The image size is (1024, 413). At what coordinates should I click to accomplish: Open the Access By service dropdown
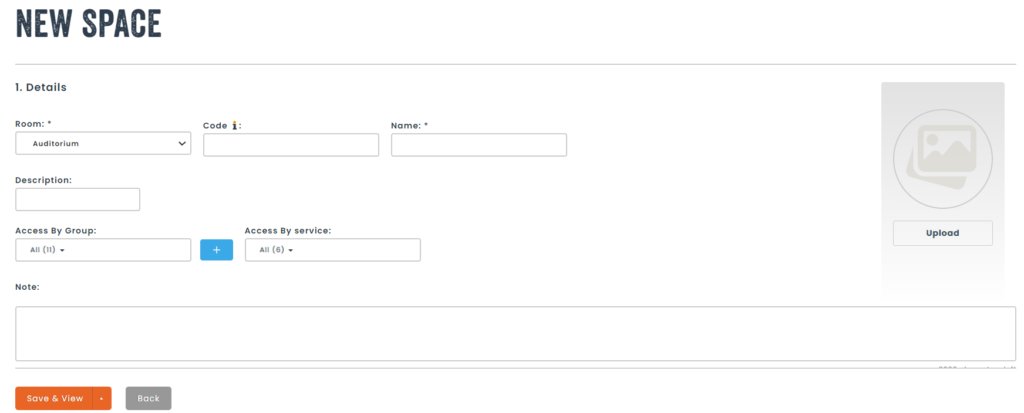click(332, 250)
